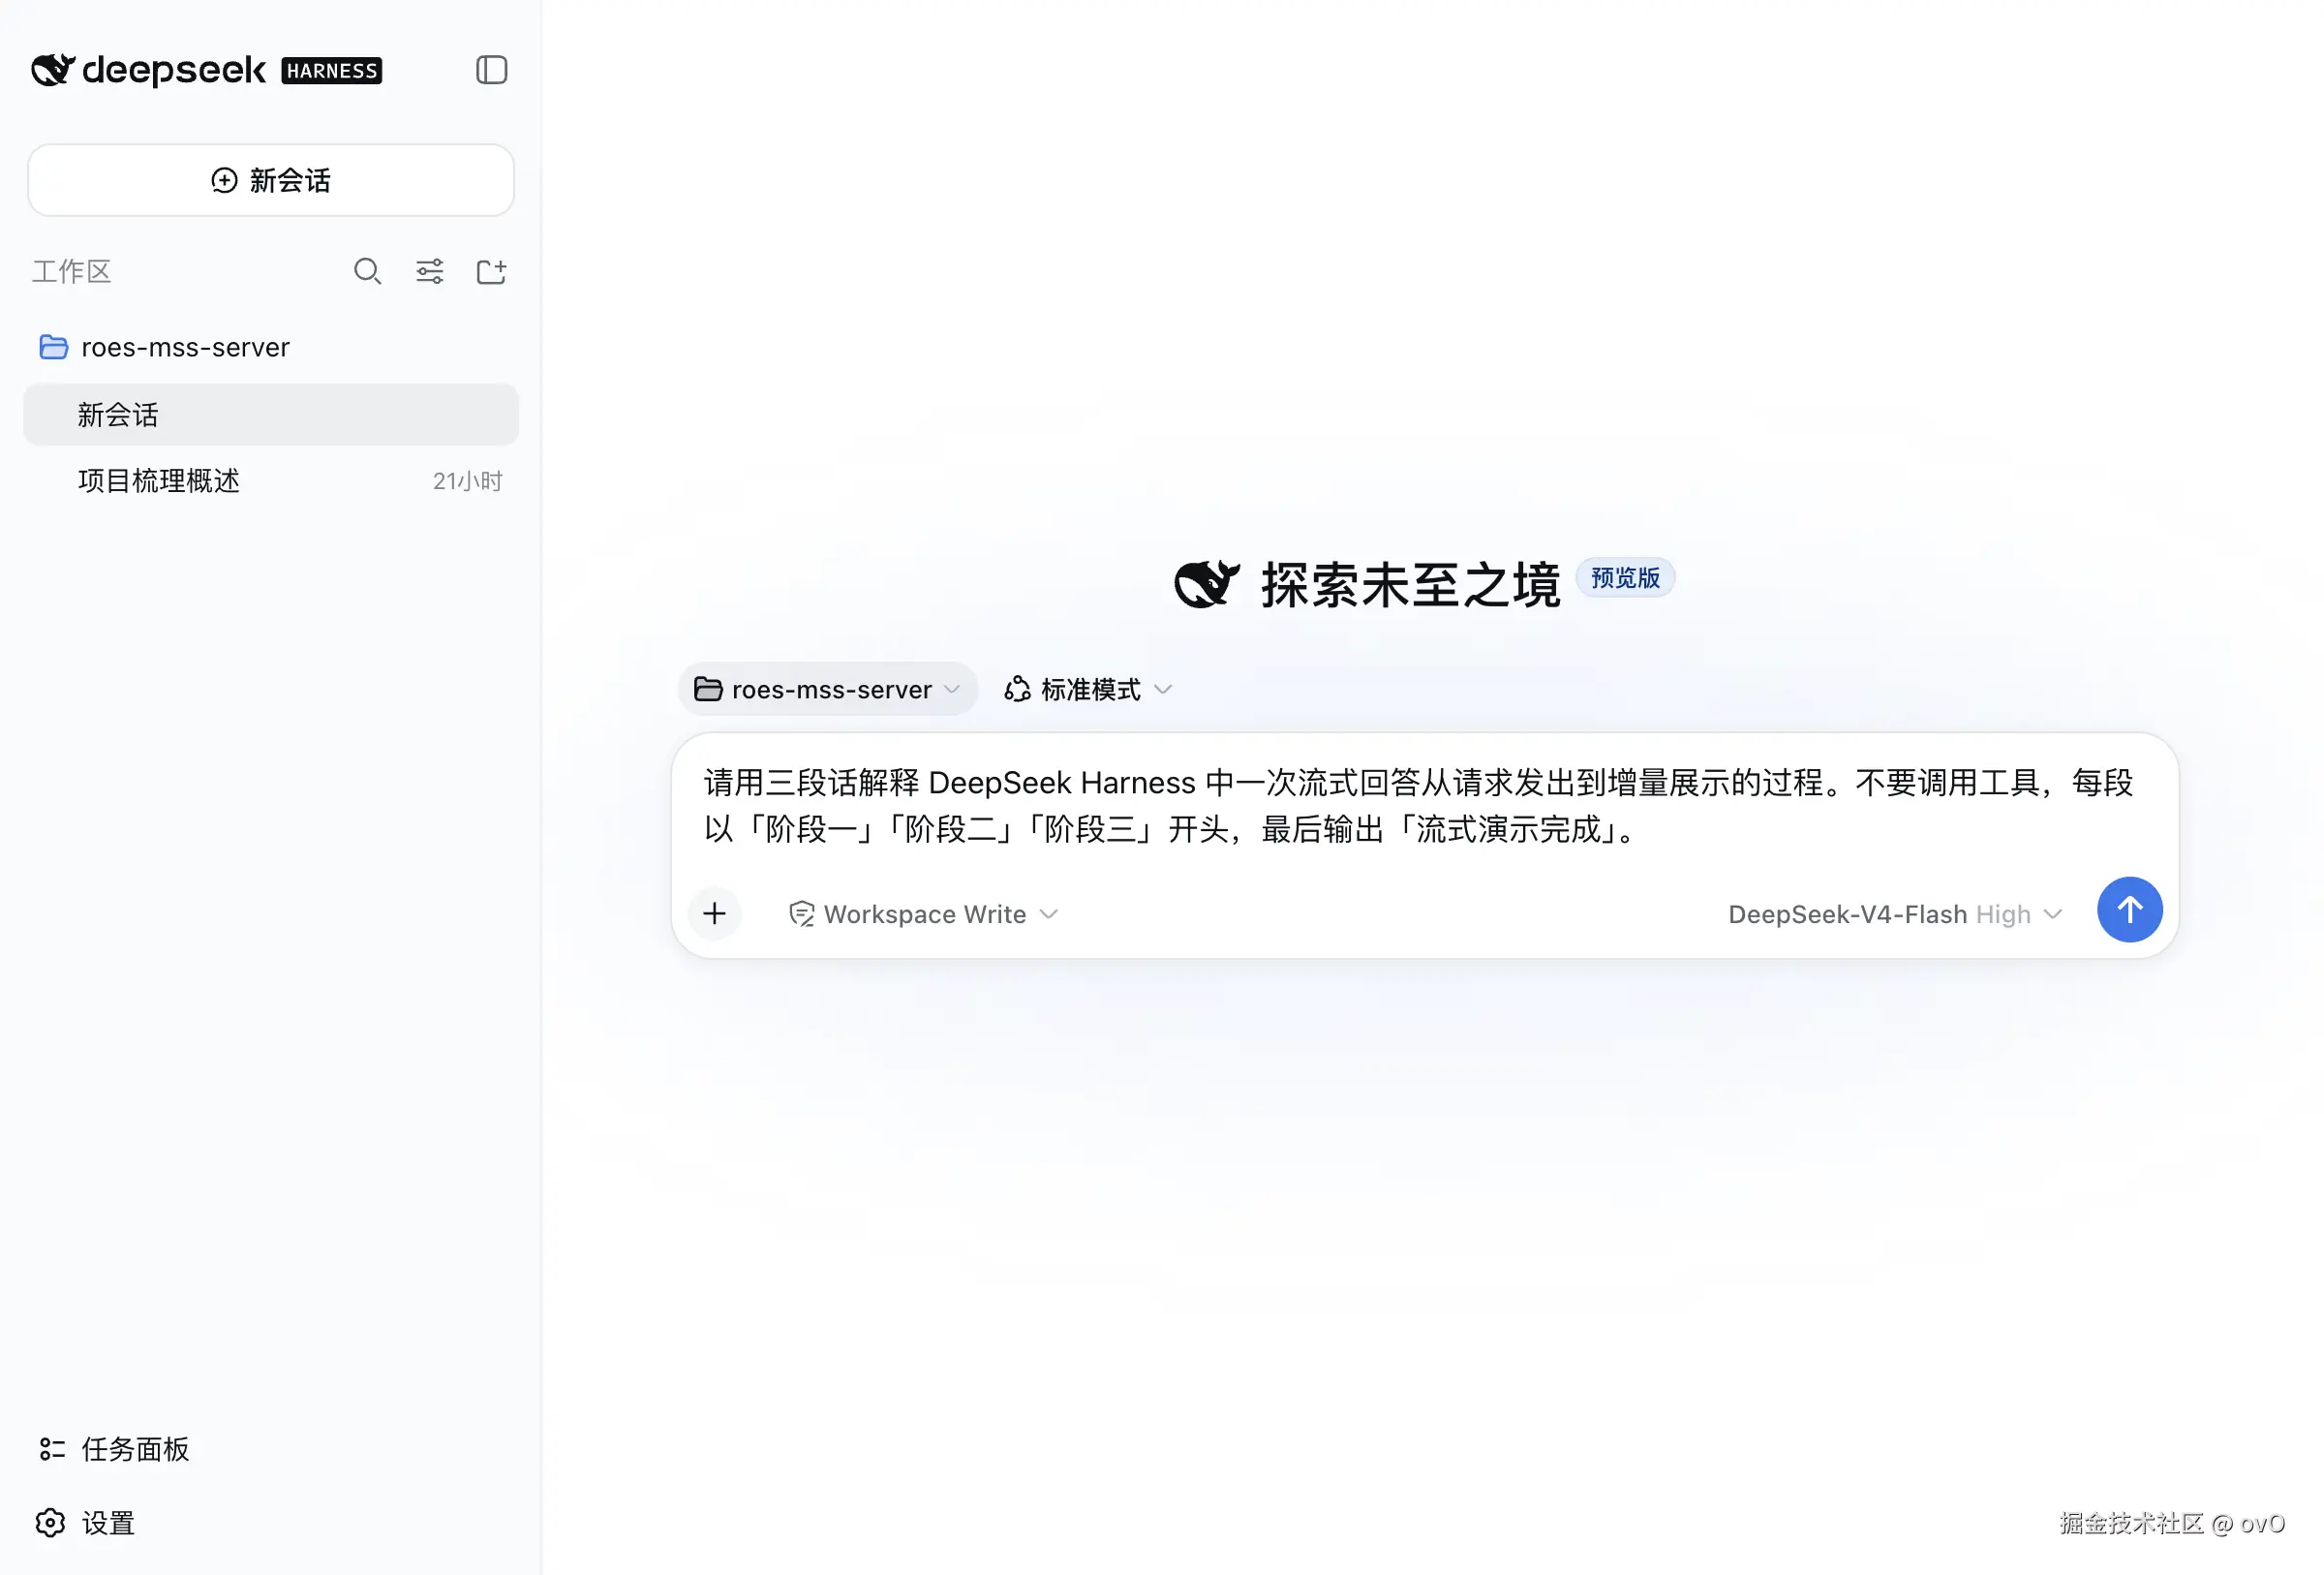Search the workspace with the magnifier icon
This screenshot has width=2324, height=1575.
coord(367,271)
